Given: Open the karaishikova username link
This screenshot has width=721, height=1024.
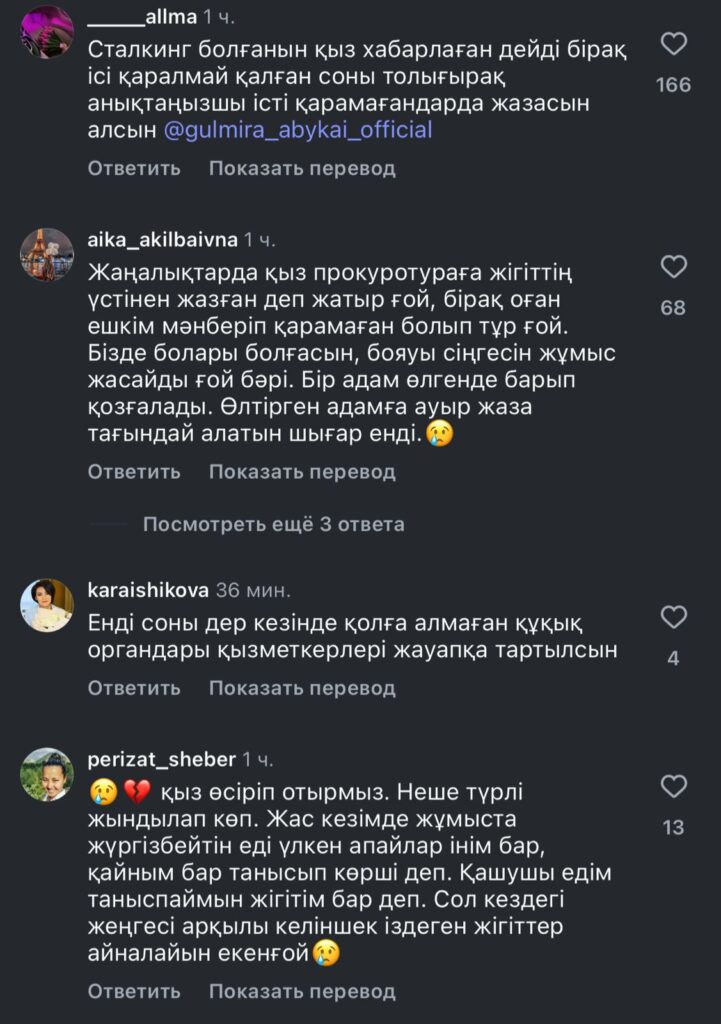Looking at the screenshot, I should click(x=148, y=589).
